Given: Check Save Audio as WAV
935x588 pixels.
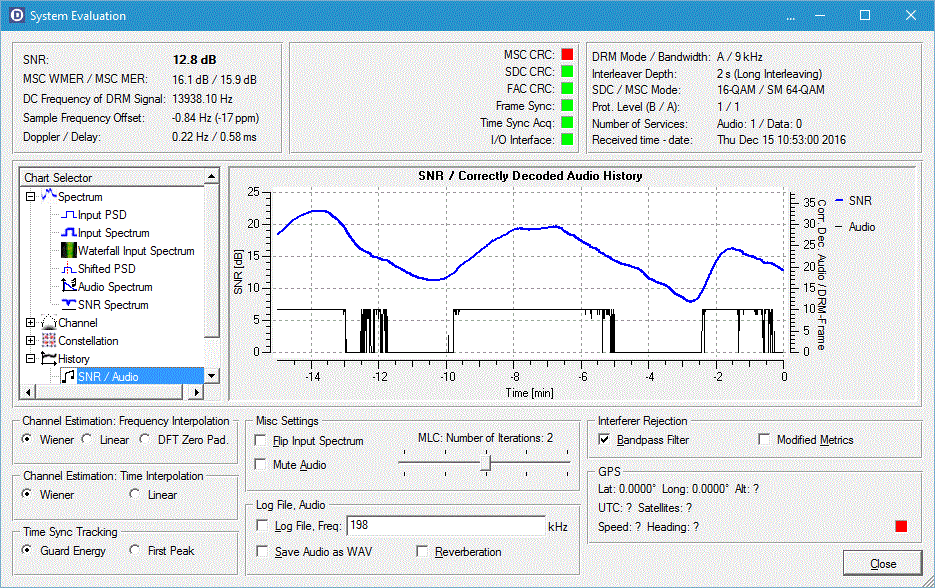Looking at the screenshot, I should (262, 551).
